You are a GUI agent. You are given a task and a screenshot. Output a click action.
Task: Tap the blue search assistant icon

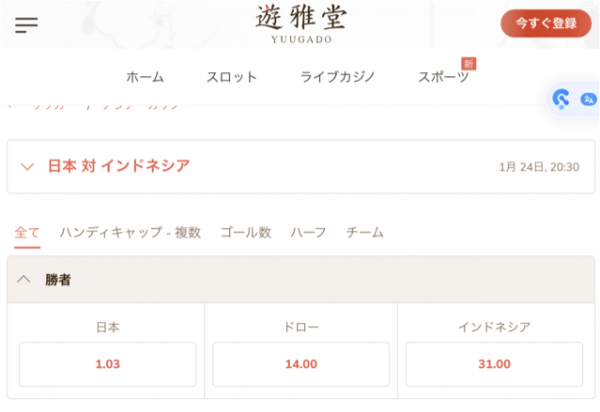(x=561, y=99)
